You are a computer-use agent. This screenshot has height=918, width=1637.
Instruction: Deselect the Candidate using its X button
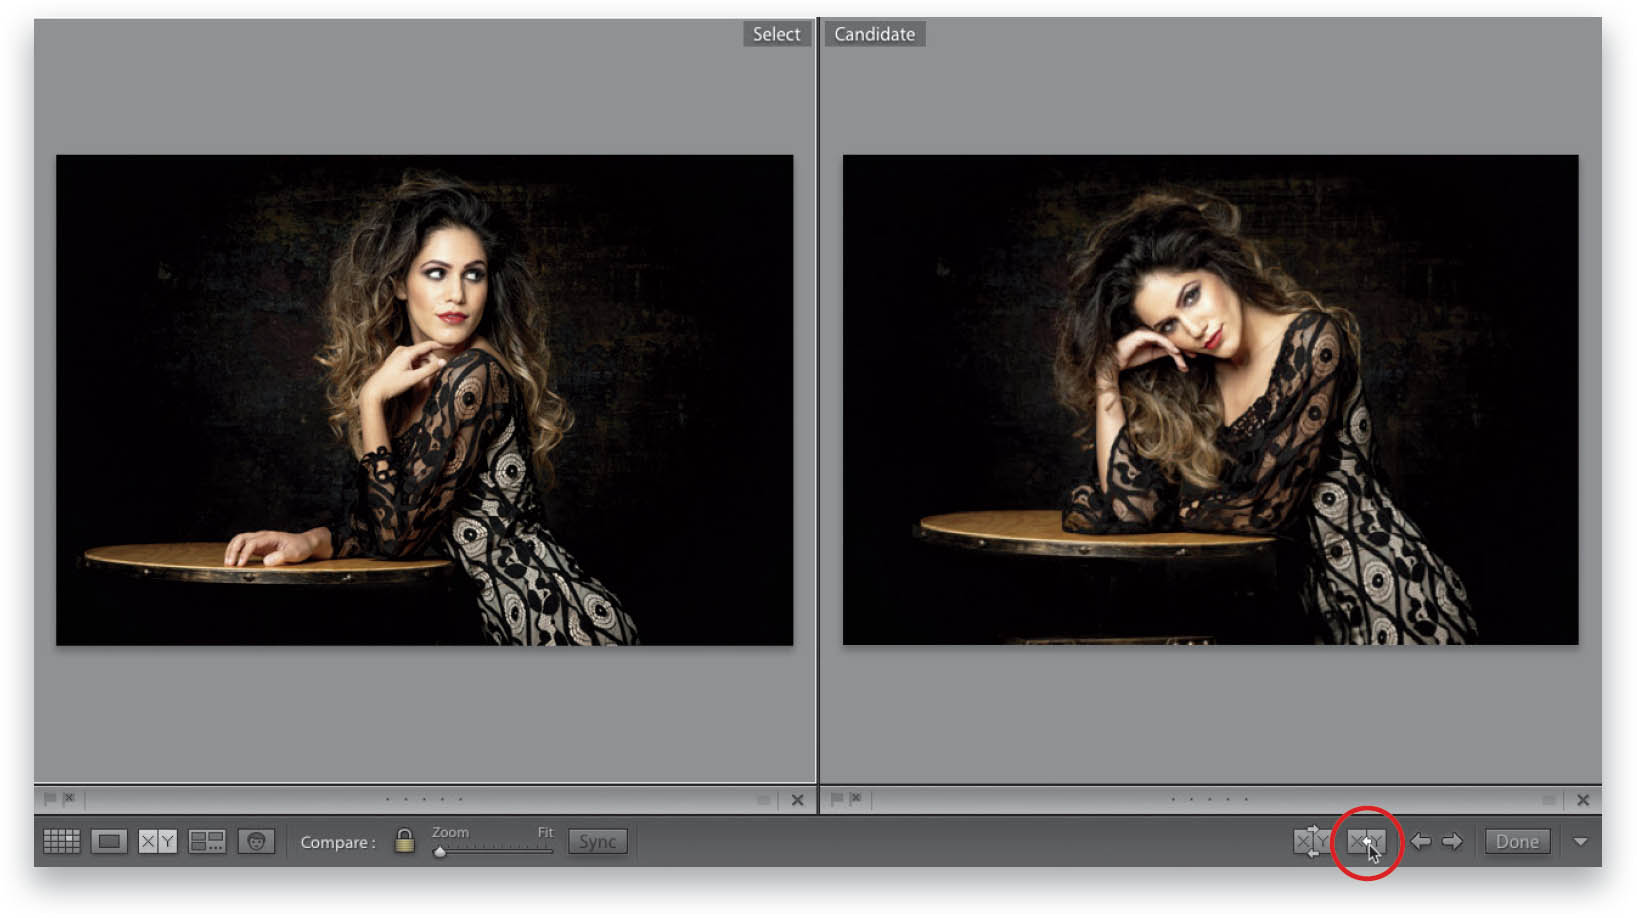tap(1583, 799)
